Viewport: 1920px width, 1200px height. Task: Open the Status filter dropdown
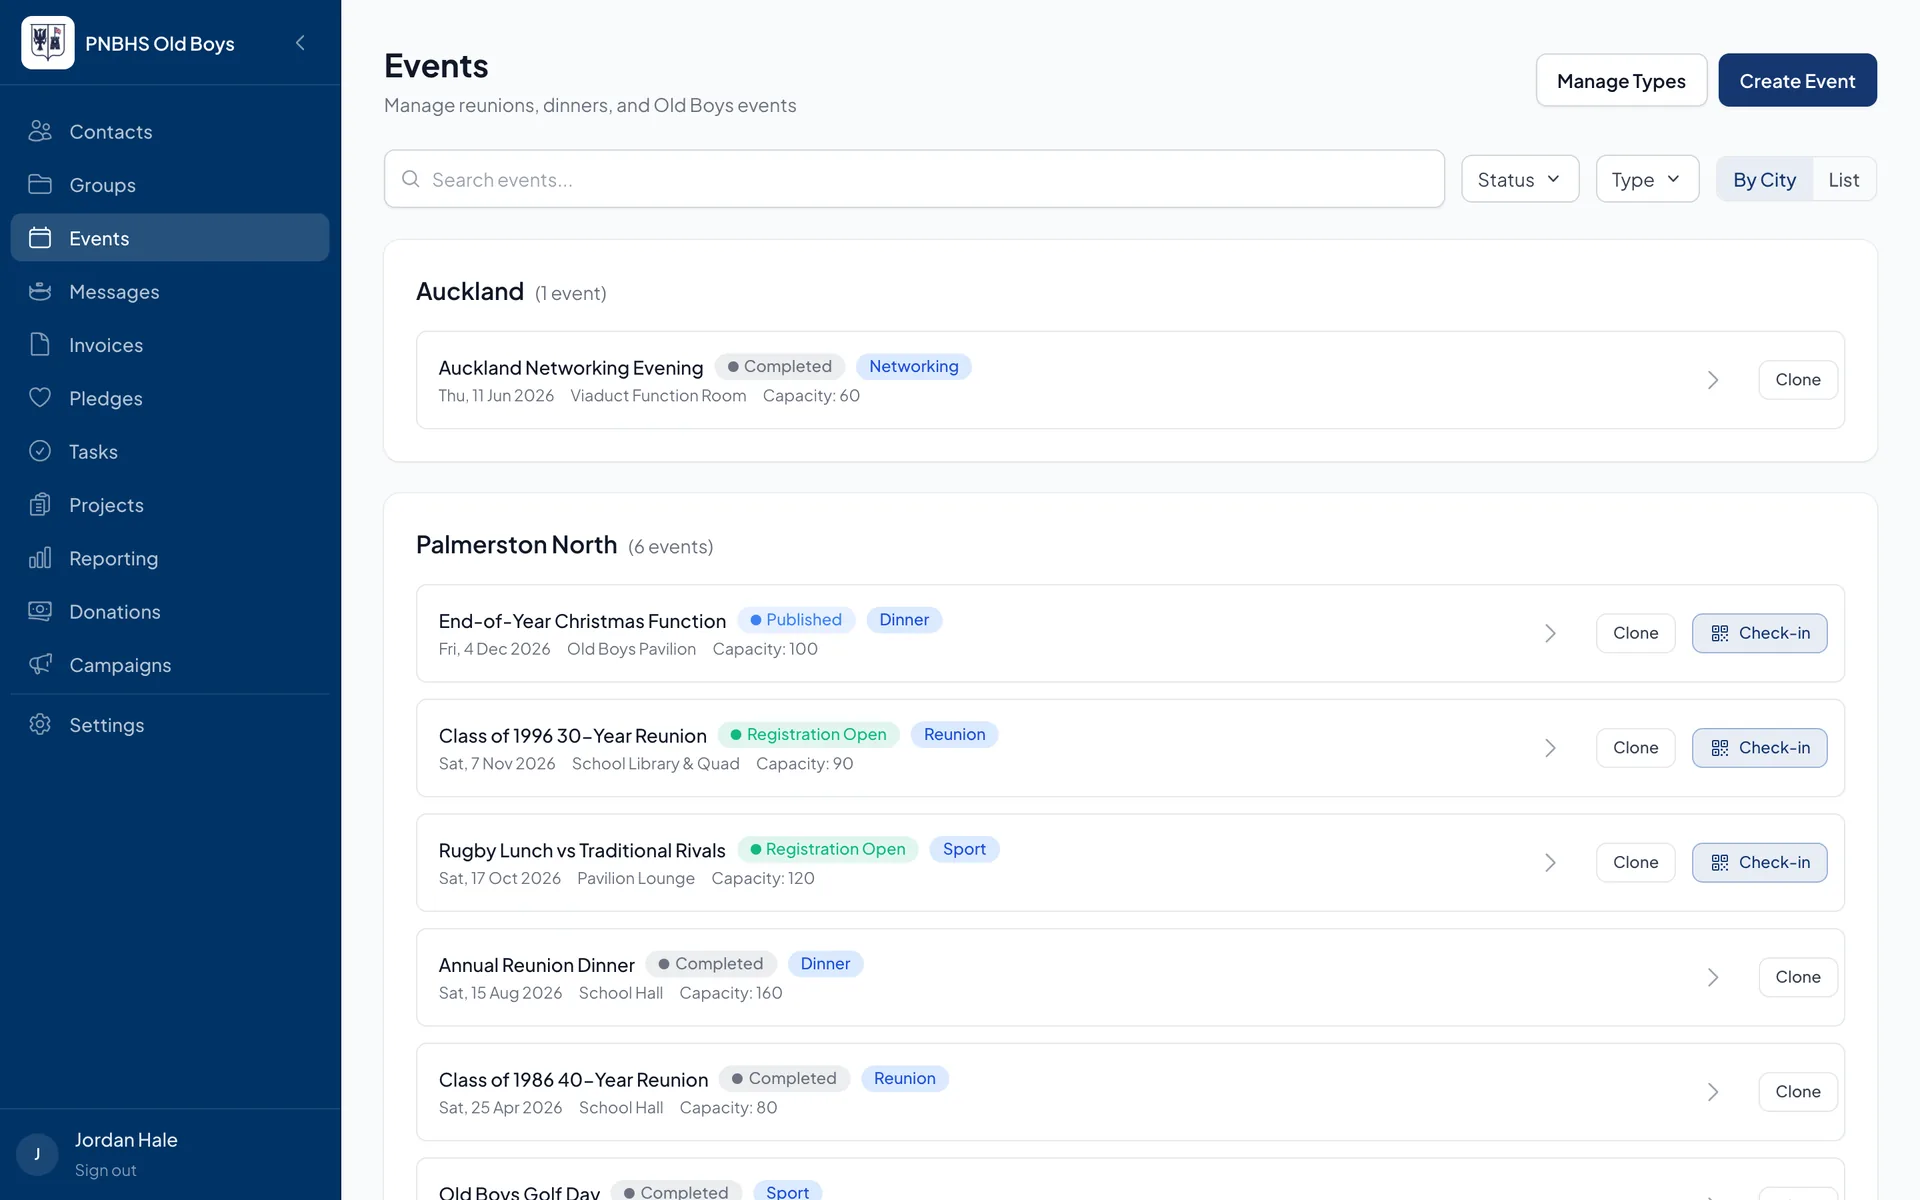click(1520, 179)
